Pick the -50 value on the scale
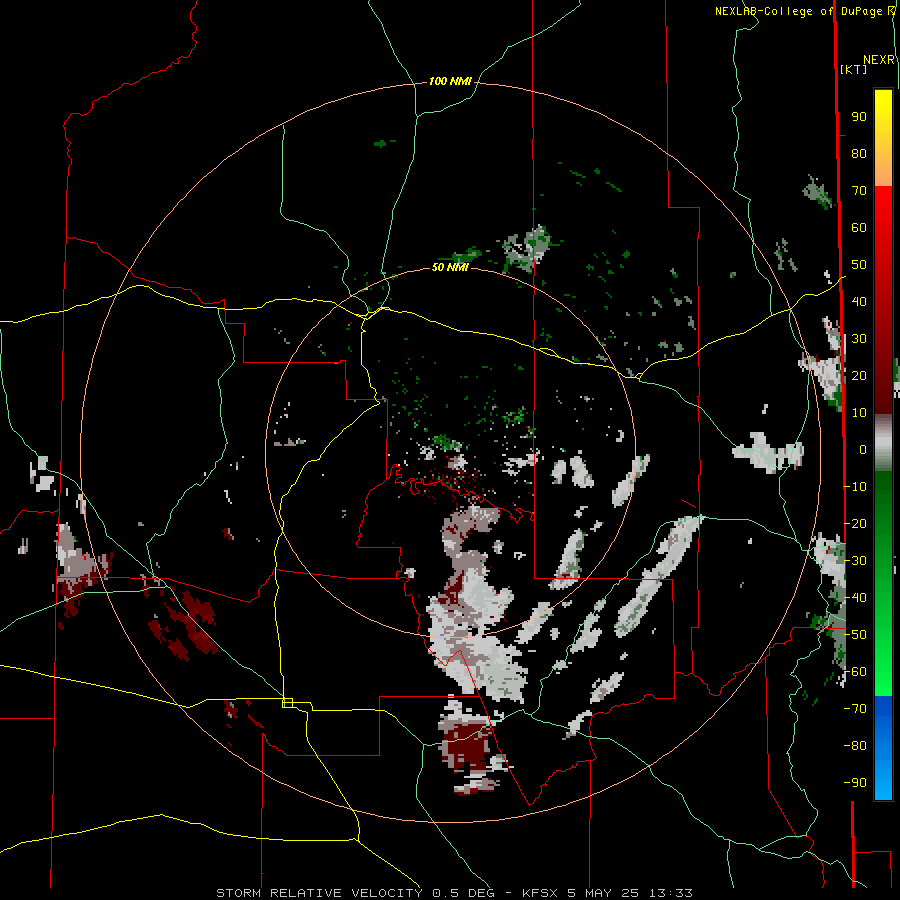Screen dimensions: 900x900 coord(855,635)
